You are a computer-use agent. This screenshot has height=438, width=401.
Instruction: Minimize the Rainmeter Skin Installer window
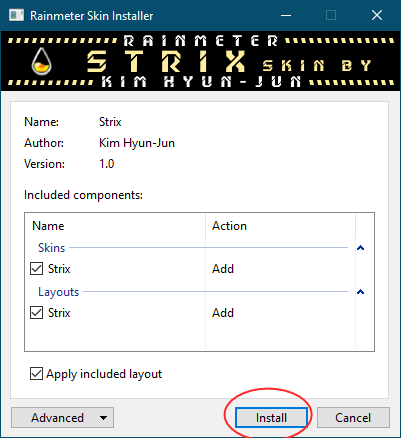(286, 15)
